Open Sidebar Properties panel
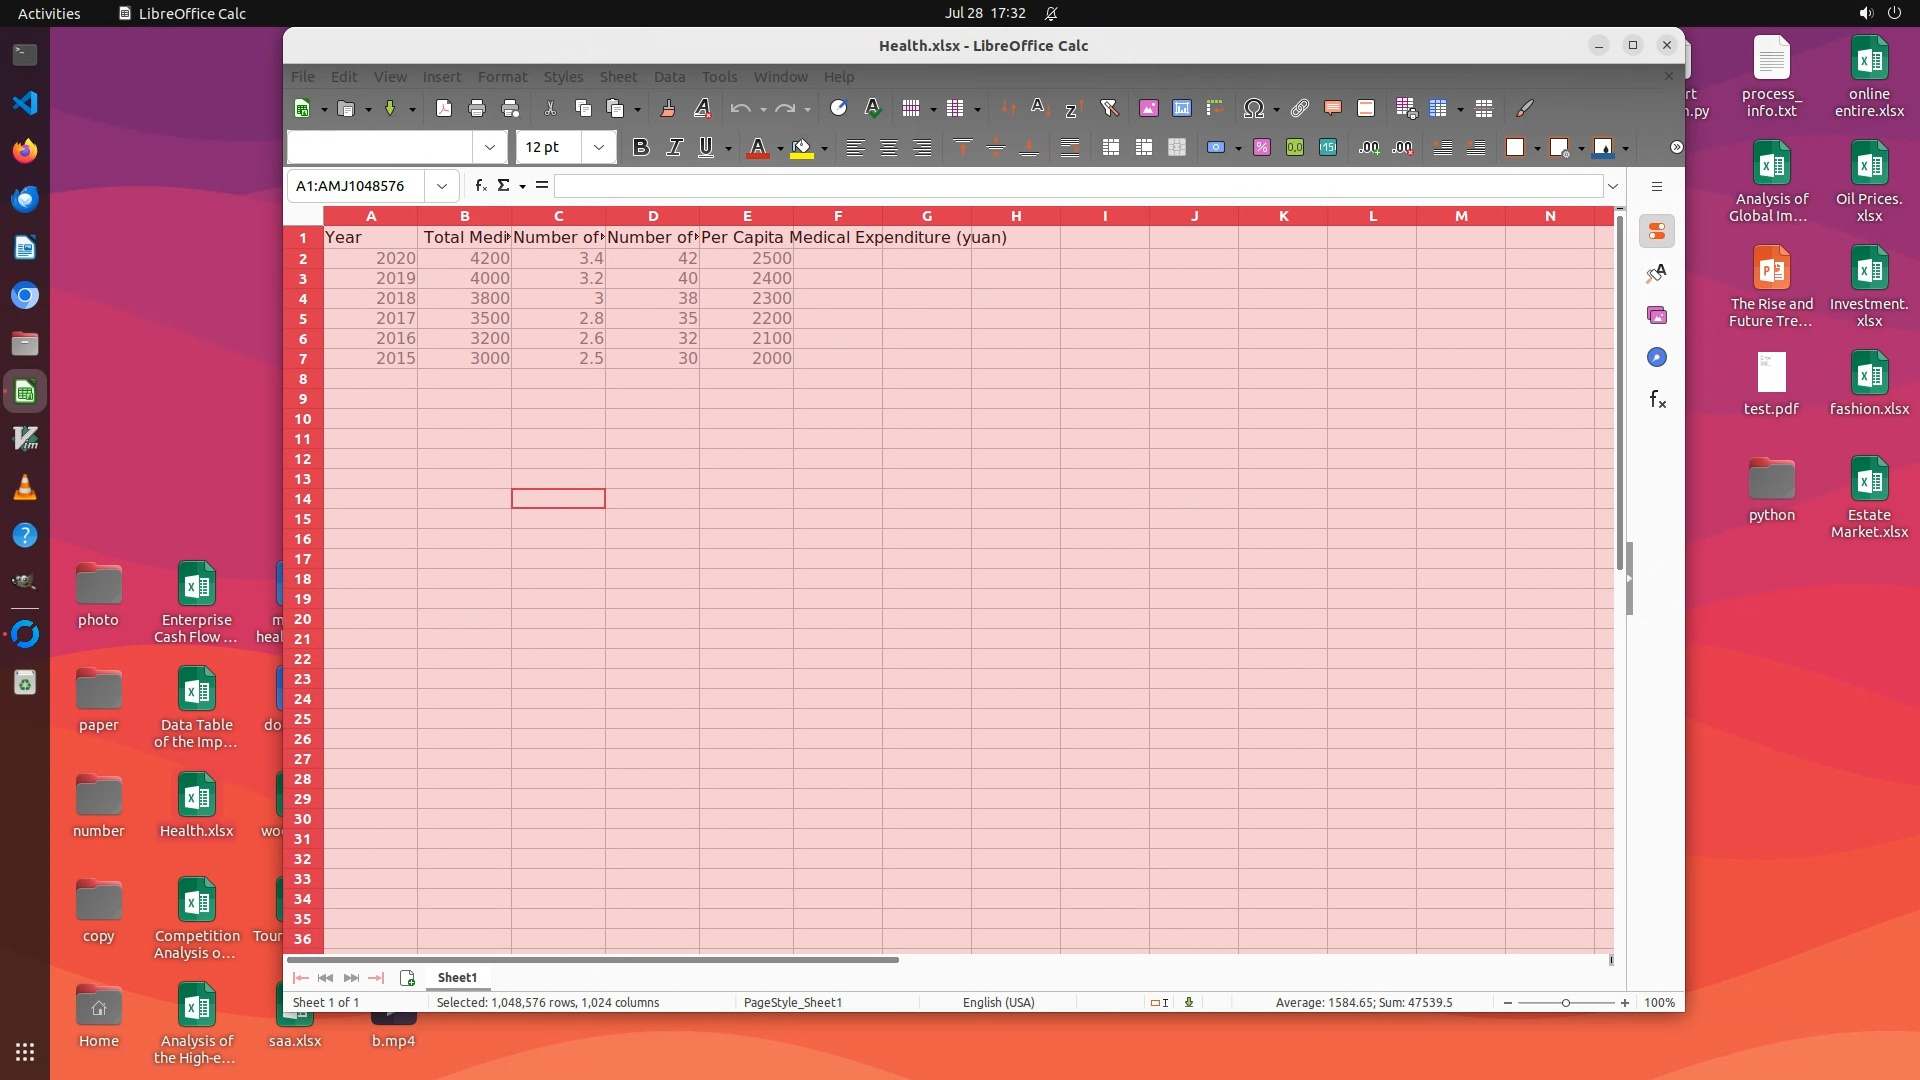The height and width of the screenshot is (1080, 1920). [1657, 232]
